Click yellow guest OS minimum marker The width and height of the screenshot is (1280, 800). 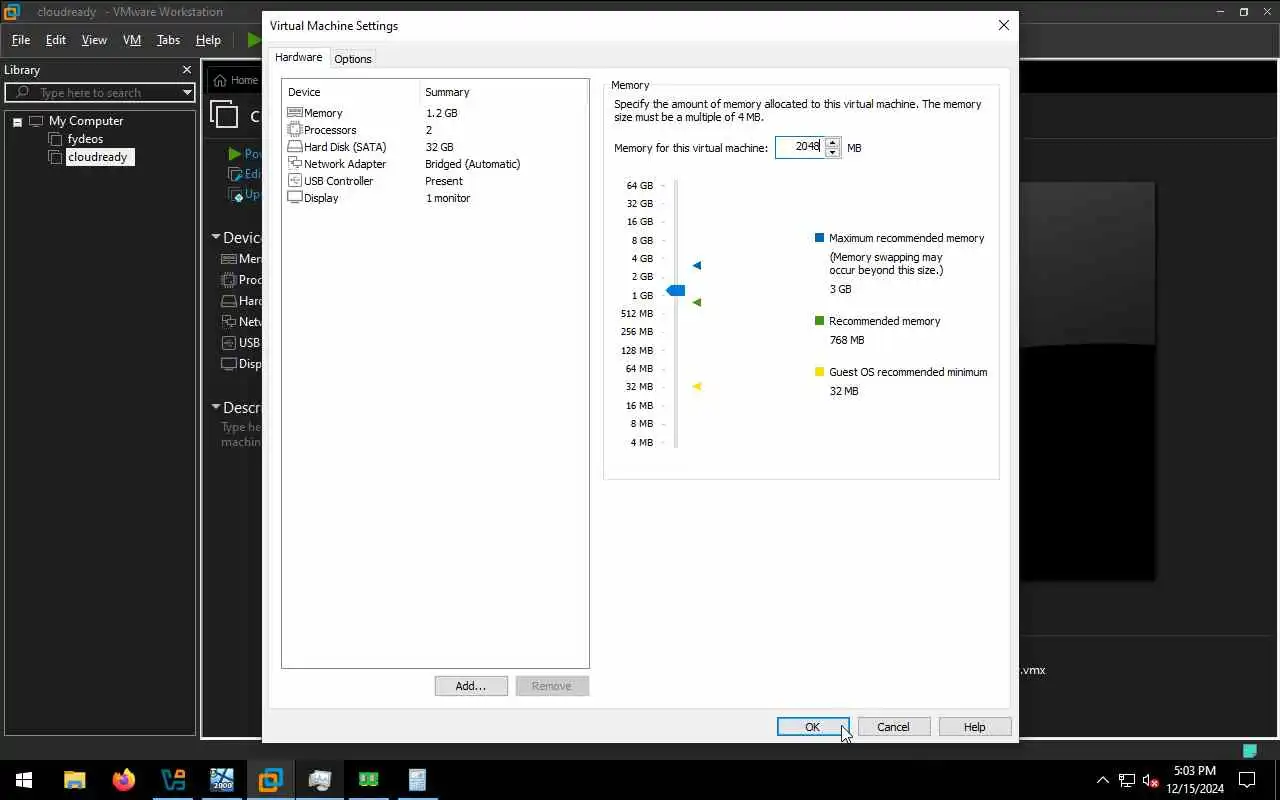697,386
